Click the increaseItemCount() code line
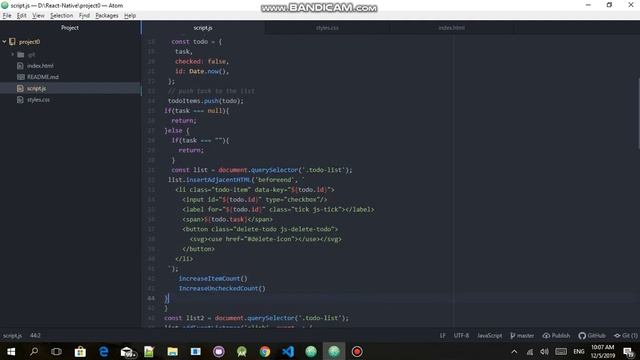Image resolution: width=640 pixels, height=360 pixels. (213, 278)
